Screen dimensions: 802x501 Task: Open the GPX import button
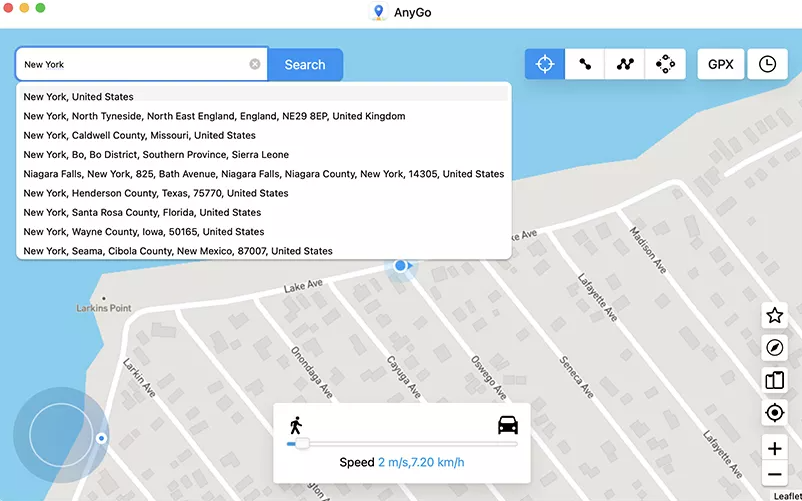[x=721, y=64]
